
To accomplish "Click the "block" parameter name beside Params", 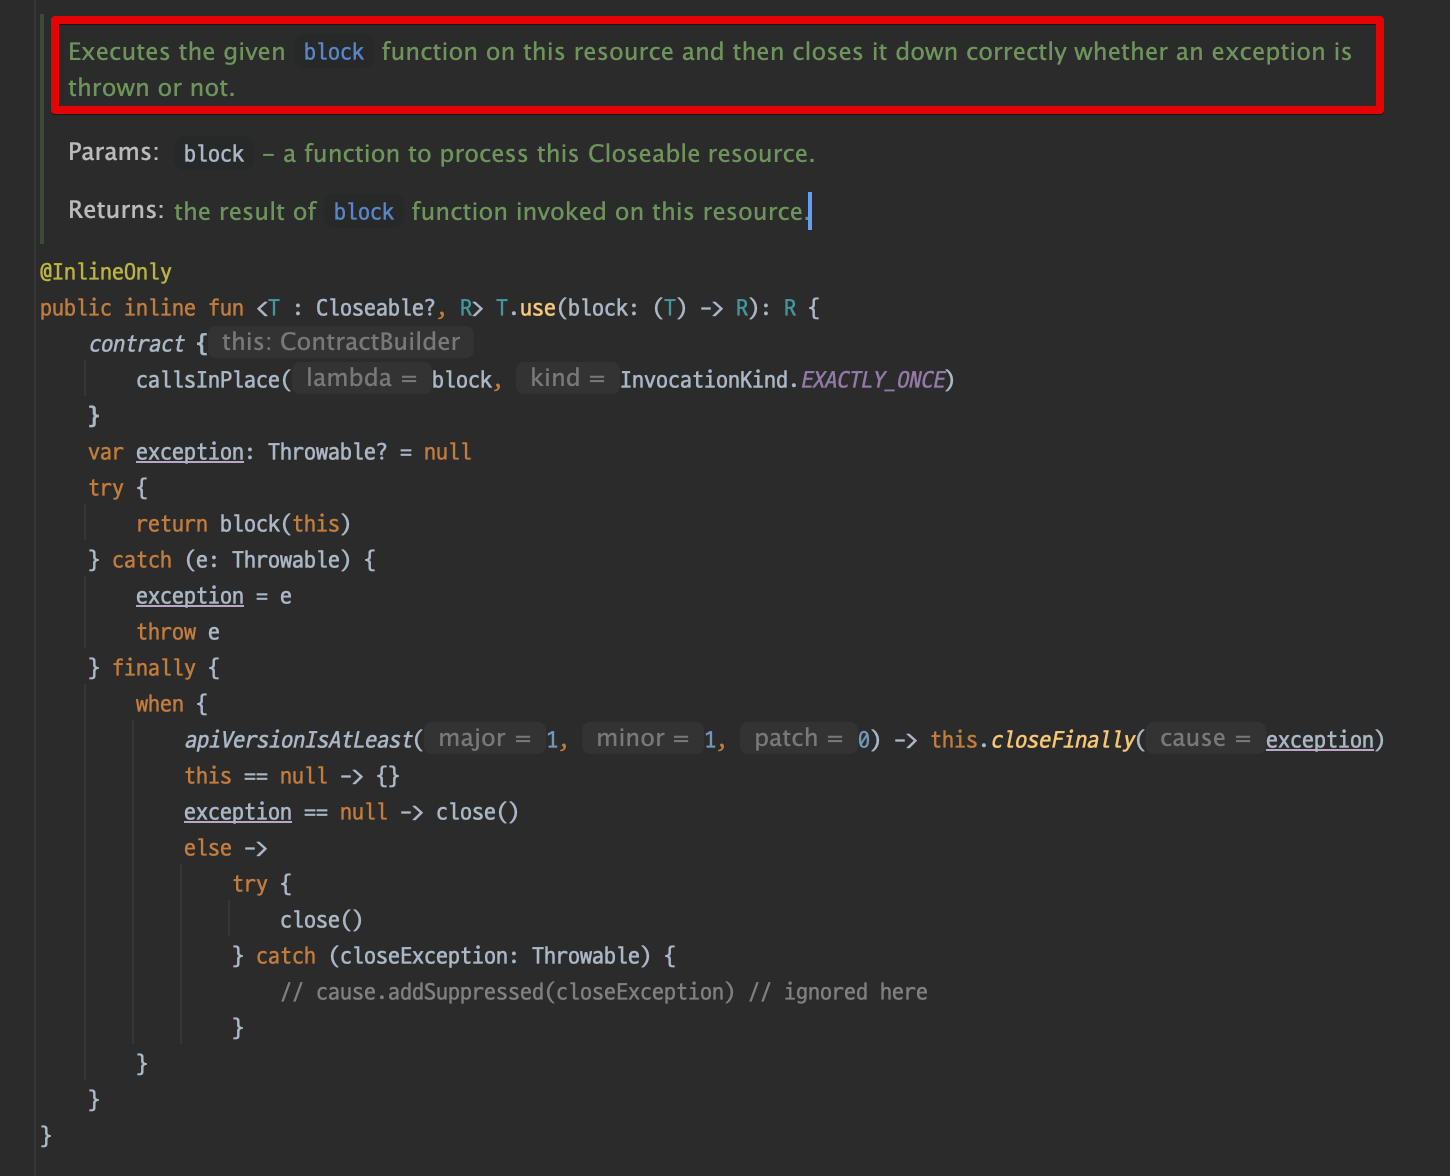I will pyautogui.click(x=214, y=154).
